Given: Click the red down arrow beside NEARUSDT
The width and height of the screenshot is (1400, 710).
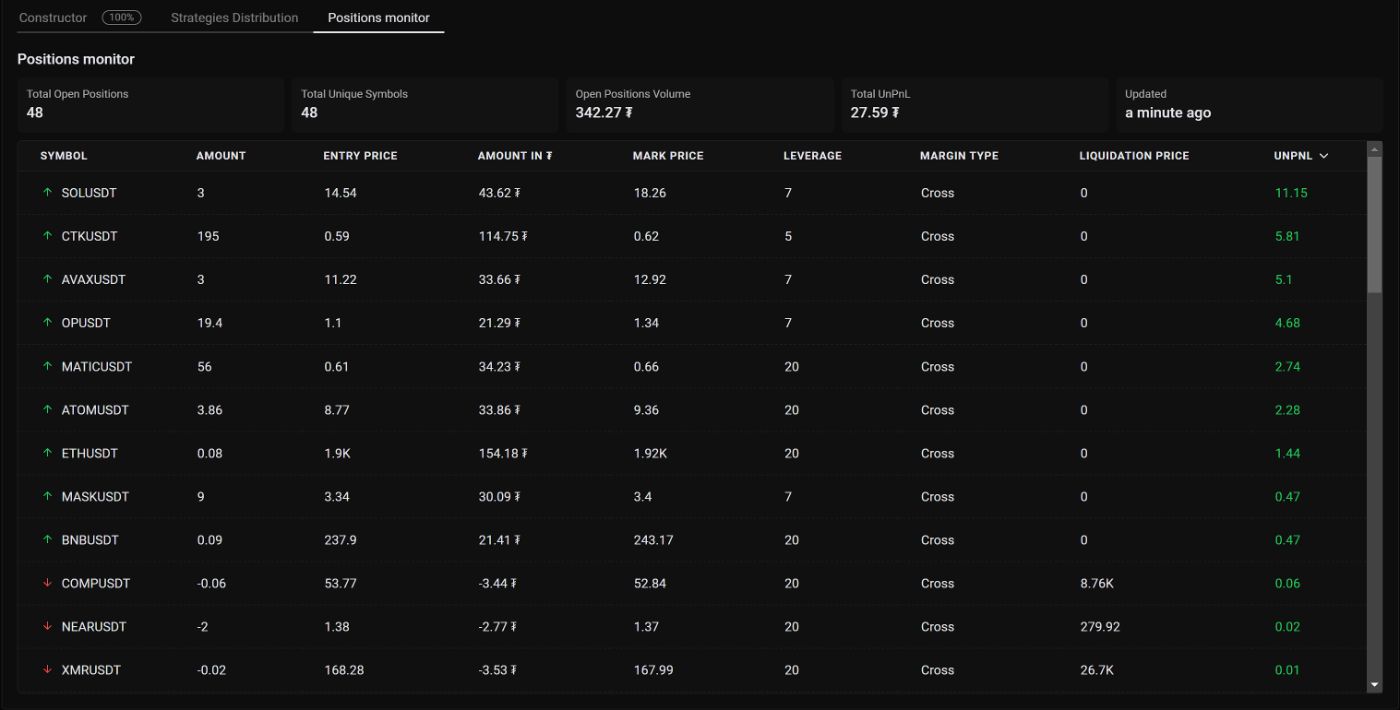Looking at the screenshot, I should [x=47, y=627].
